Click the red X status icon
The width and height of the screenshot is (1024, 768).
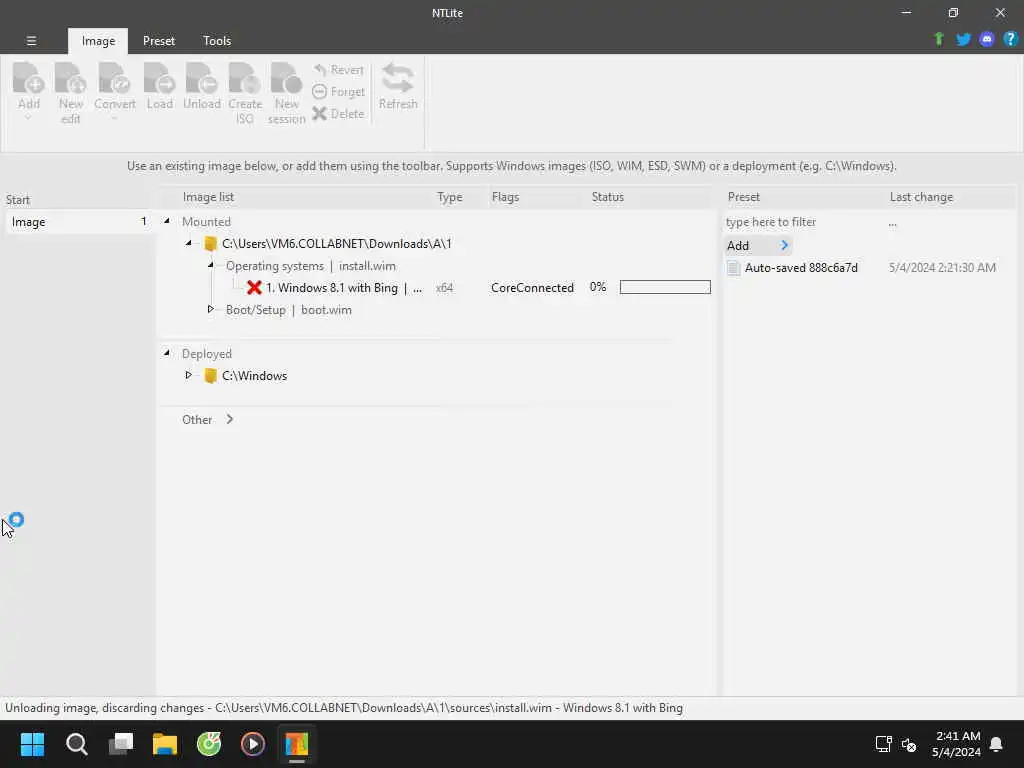coord(254,287)
